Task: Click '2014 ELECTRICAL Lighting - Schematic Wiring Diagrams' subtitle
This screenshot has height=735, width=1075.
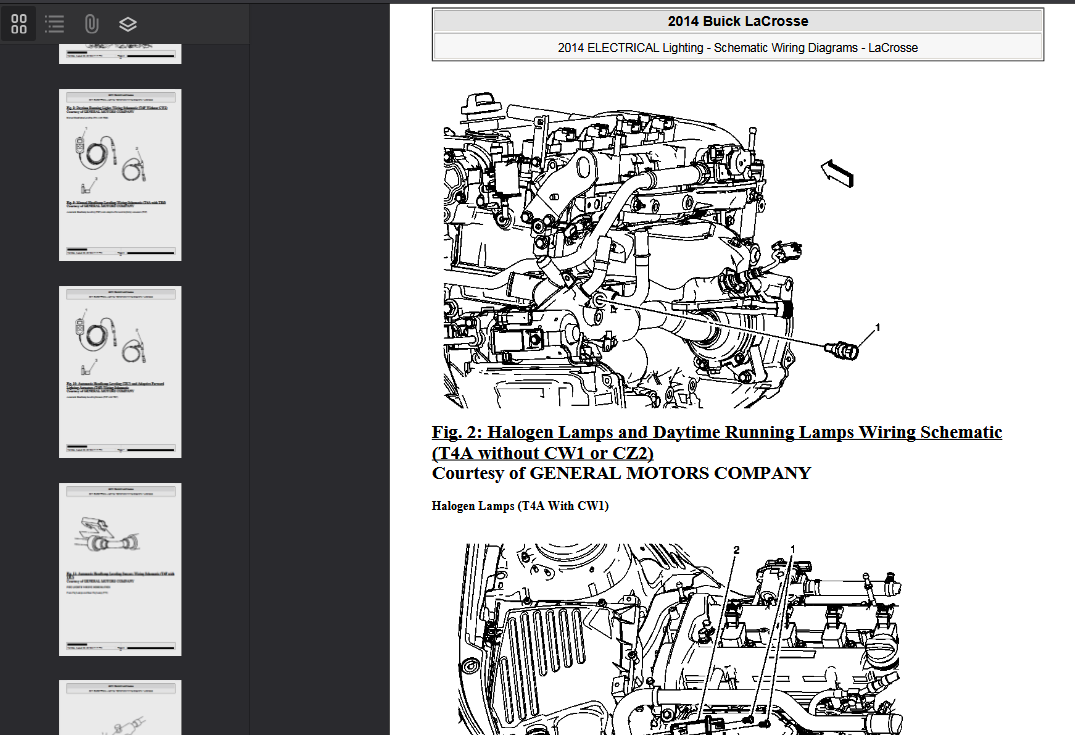Action: click(x=738, y=48)
